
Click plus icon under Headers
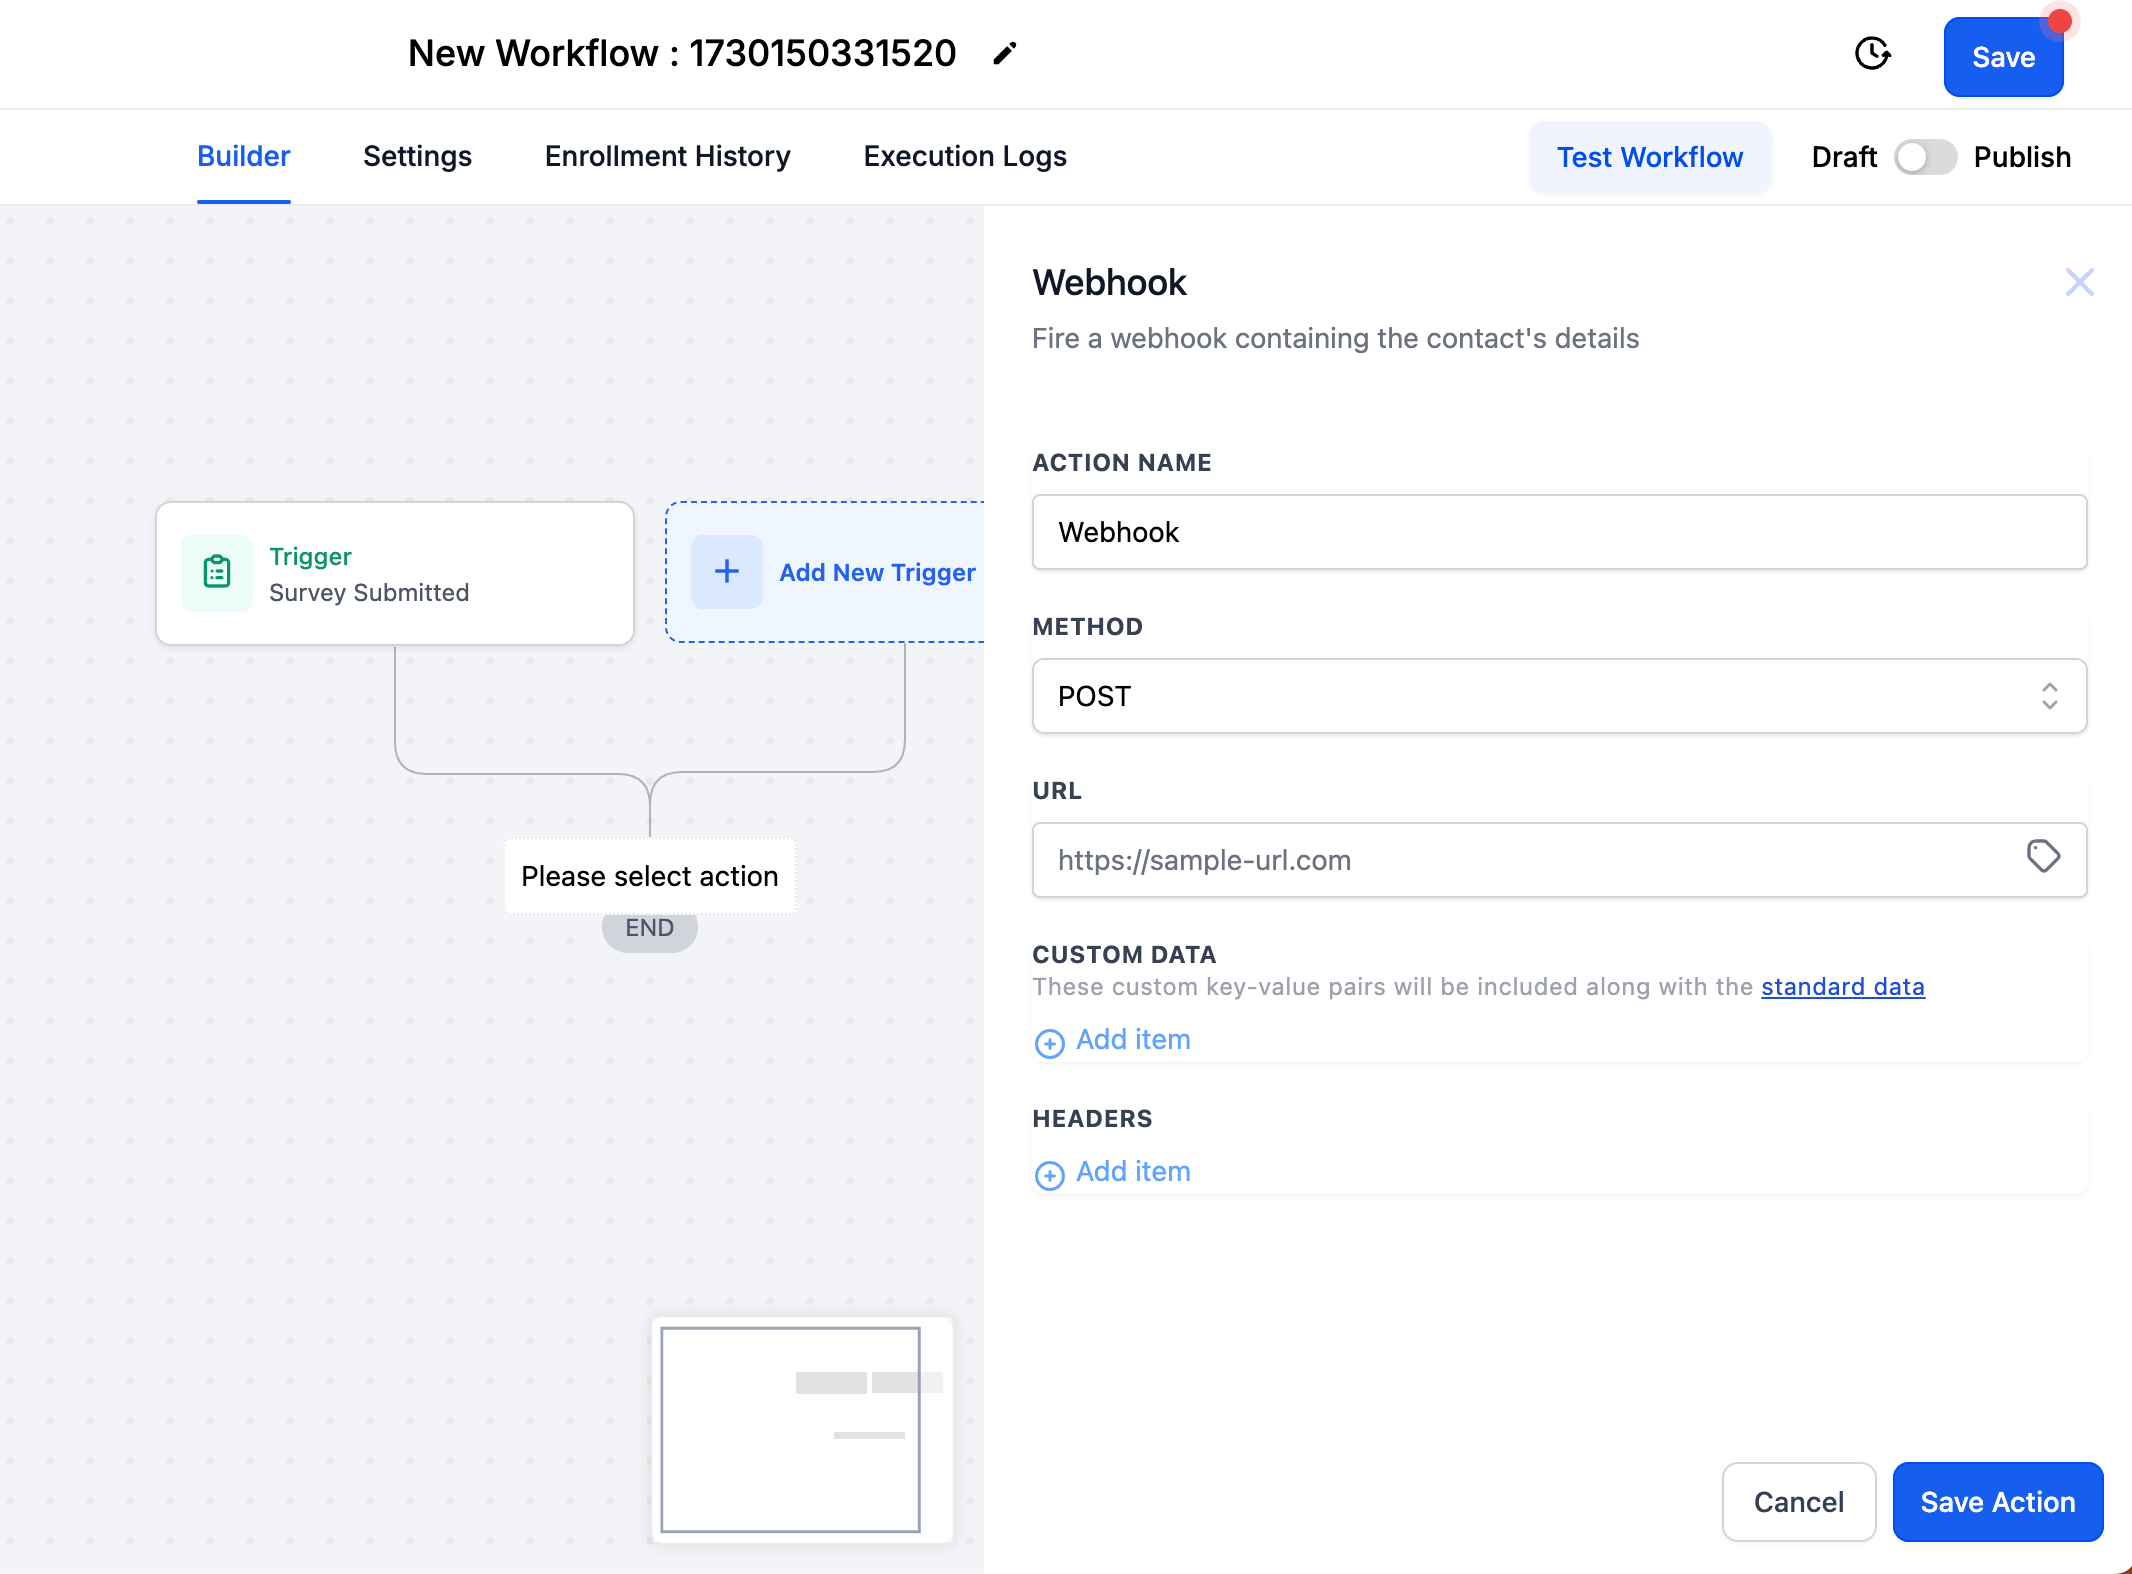pos(1049,1174)
